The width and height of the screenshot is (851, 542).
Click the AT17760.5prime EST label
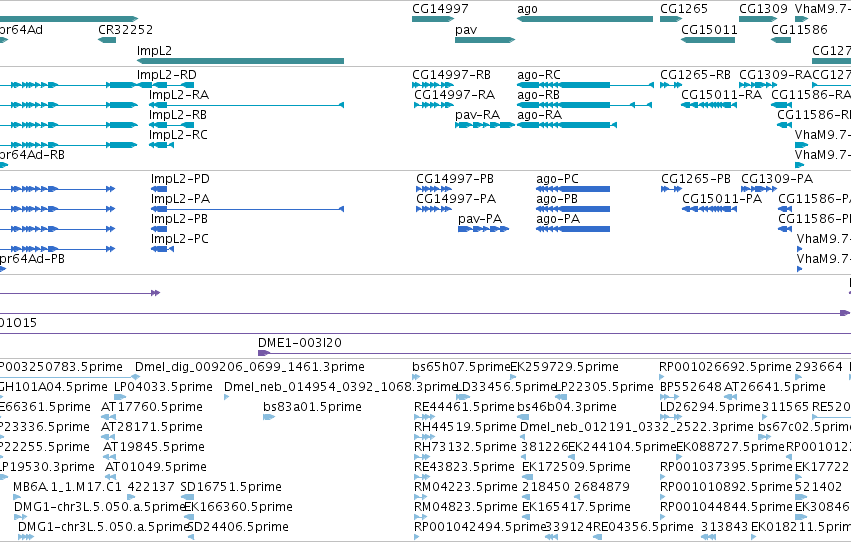pyautogui.click(x=152, y=407)
